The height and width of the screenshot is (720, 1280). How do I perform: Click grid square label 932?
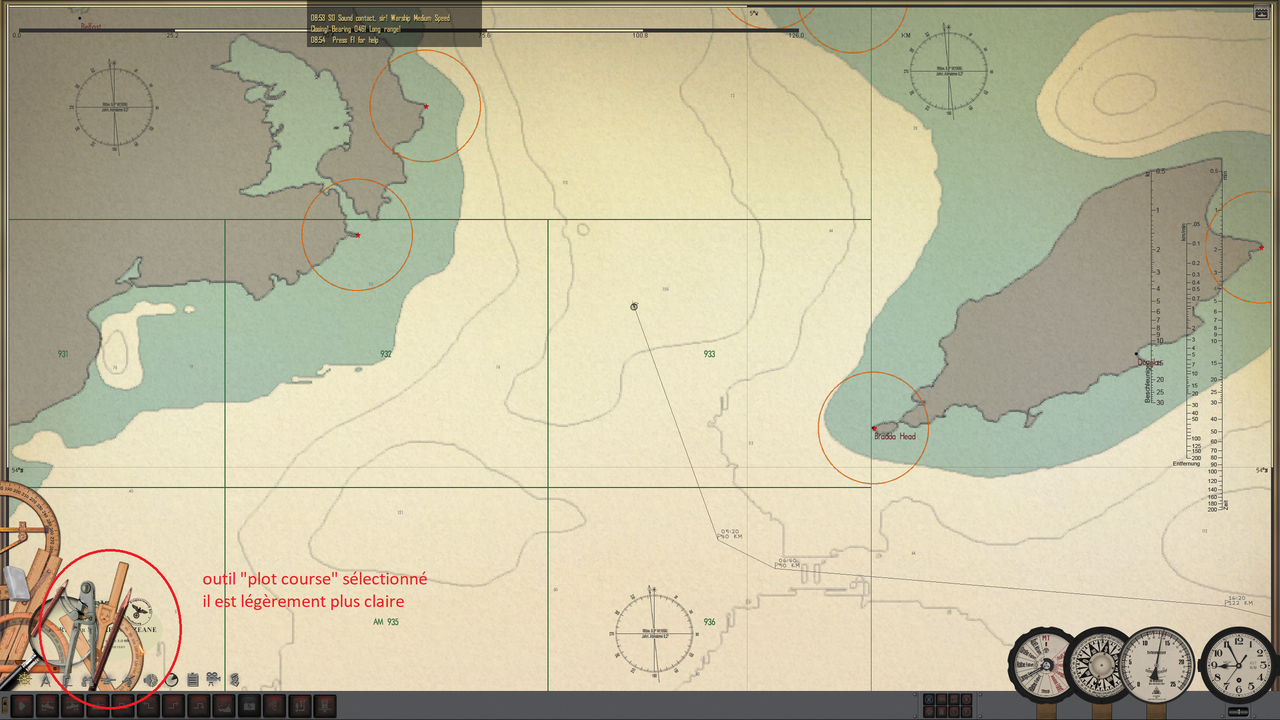386,354
